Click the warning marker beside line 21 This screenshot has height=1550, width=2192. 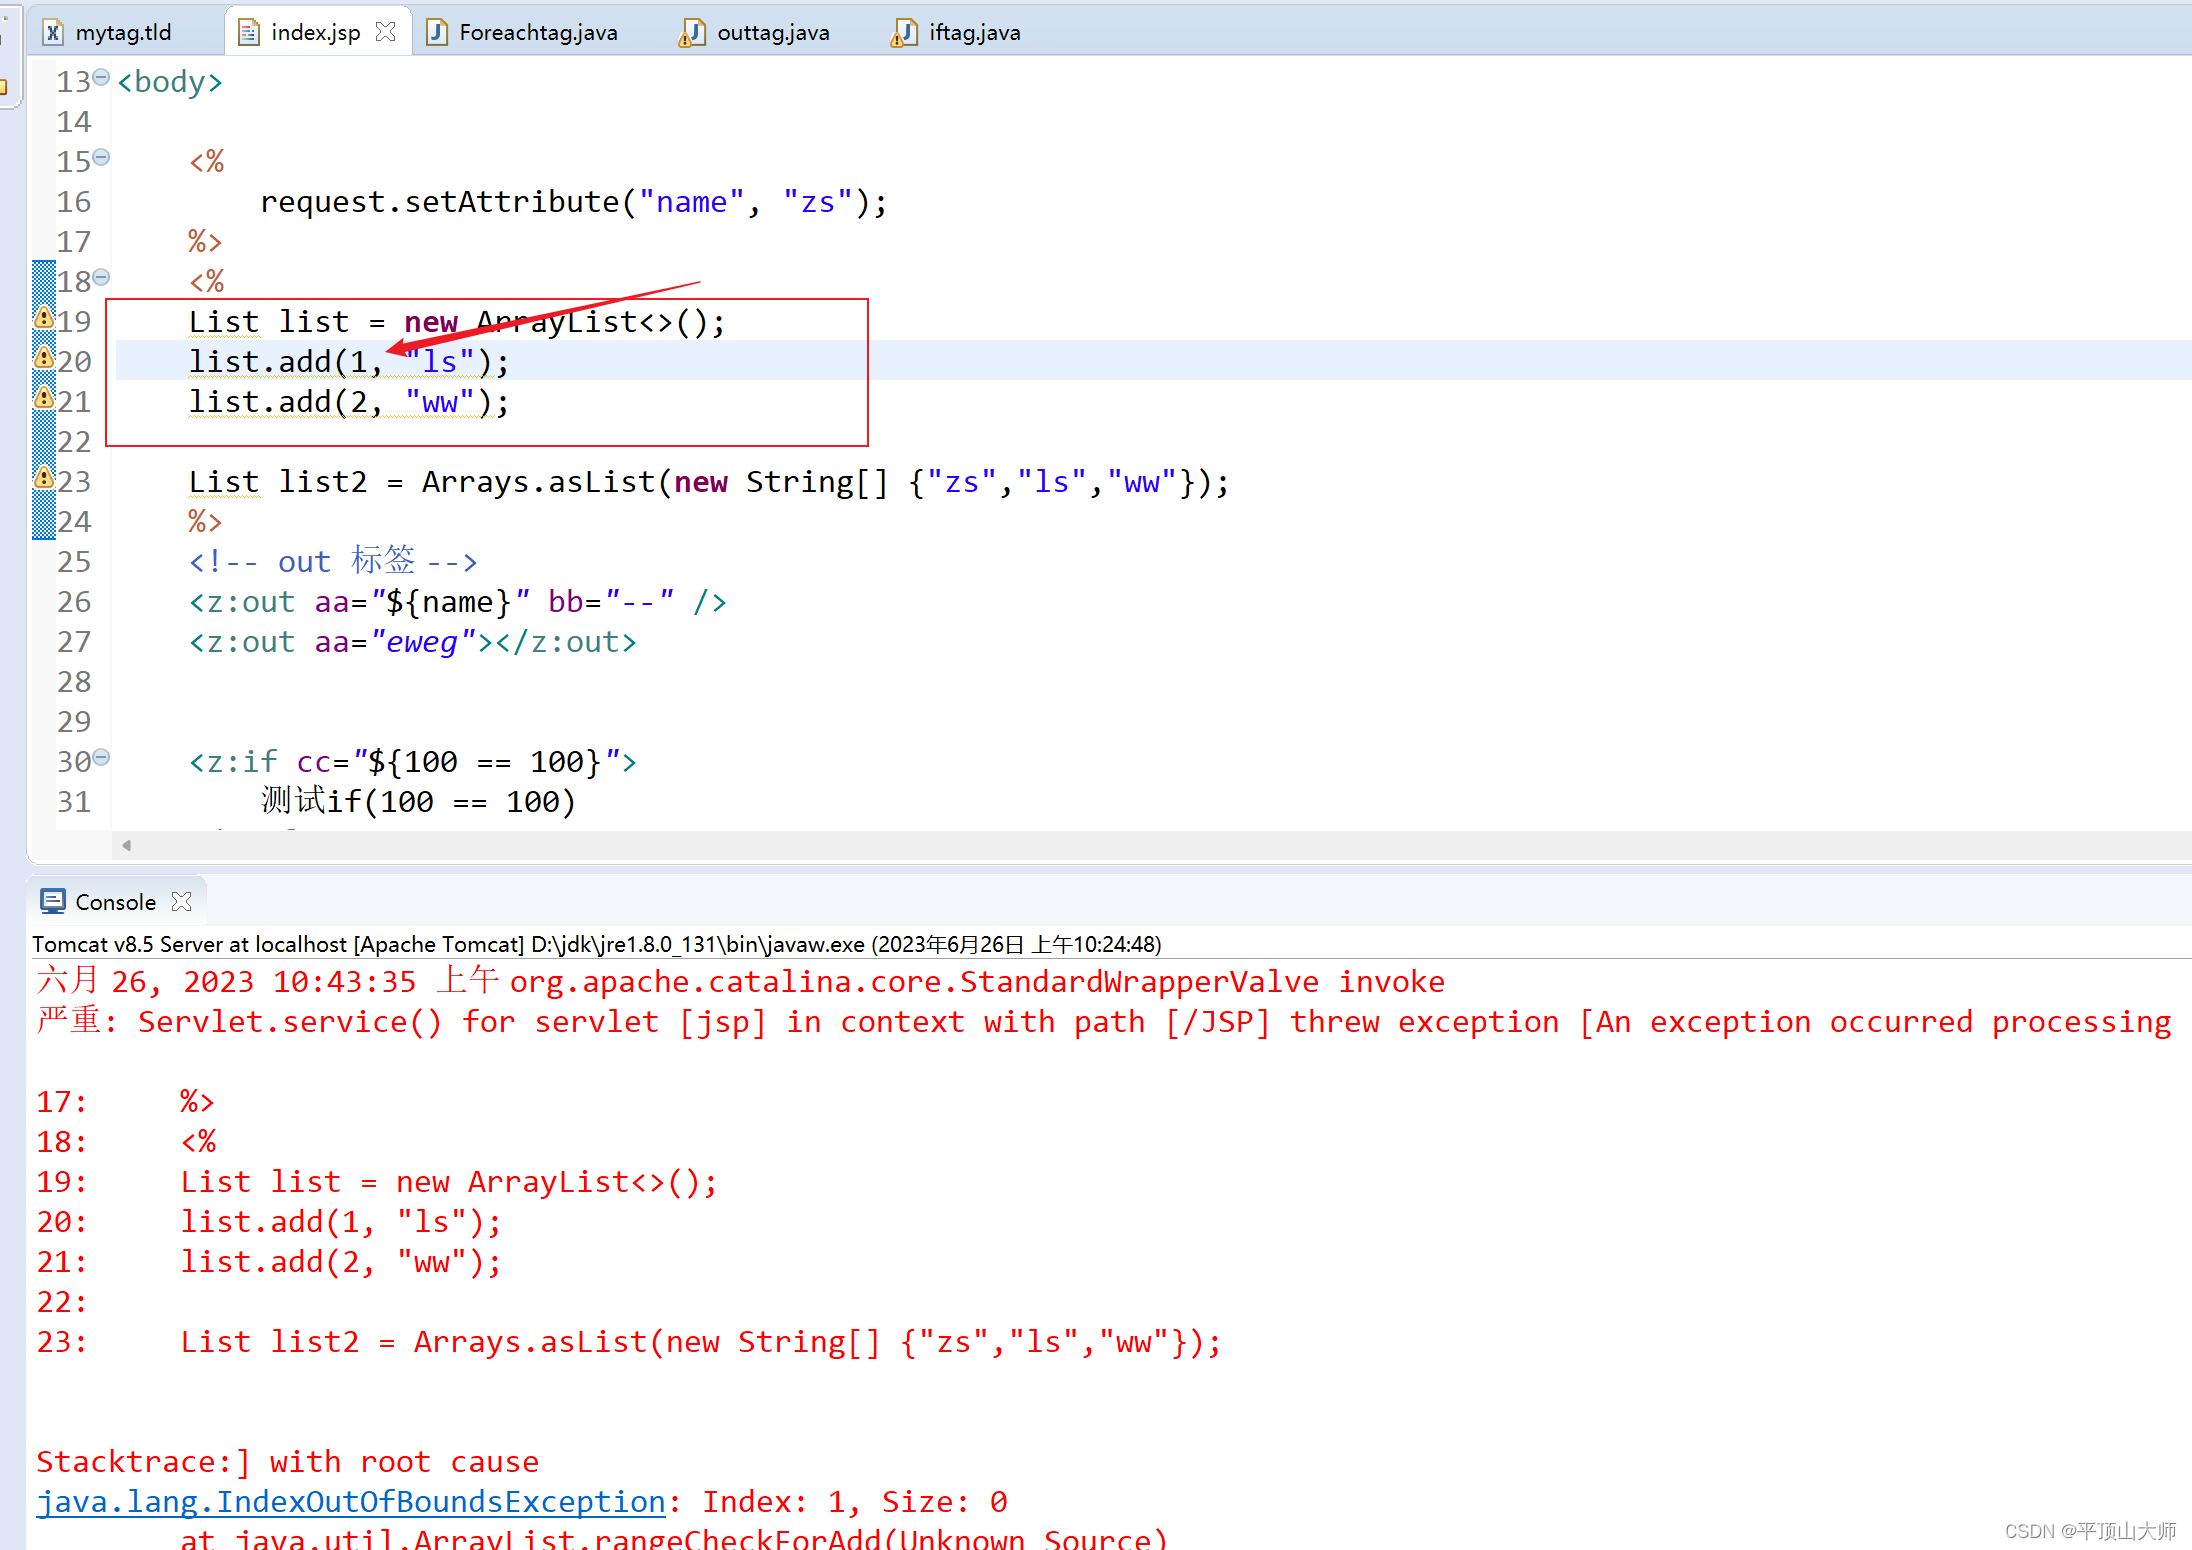pos(43,398)
